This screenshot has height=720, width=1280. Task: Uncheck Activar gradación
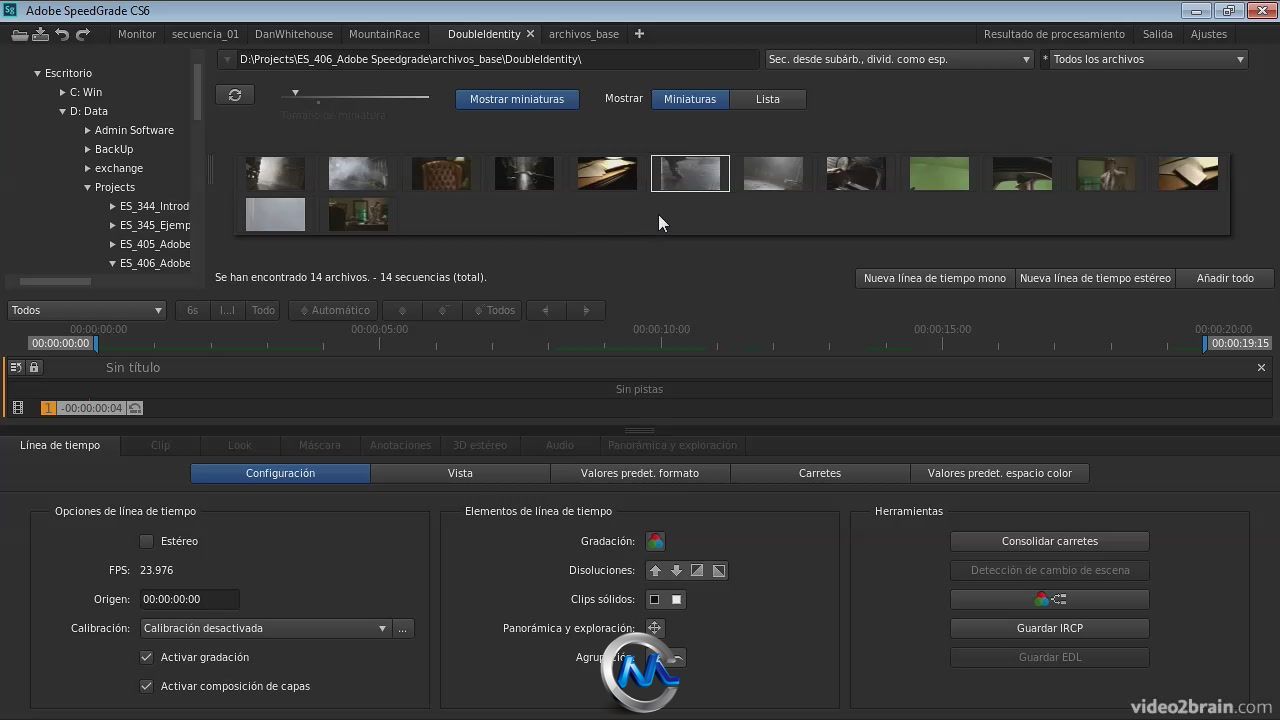pos(147,657)
